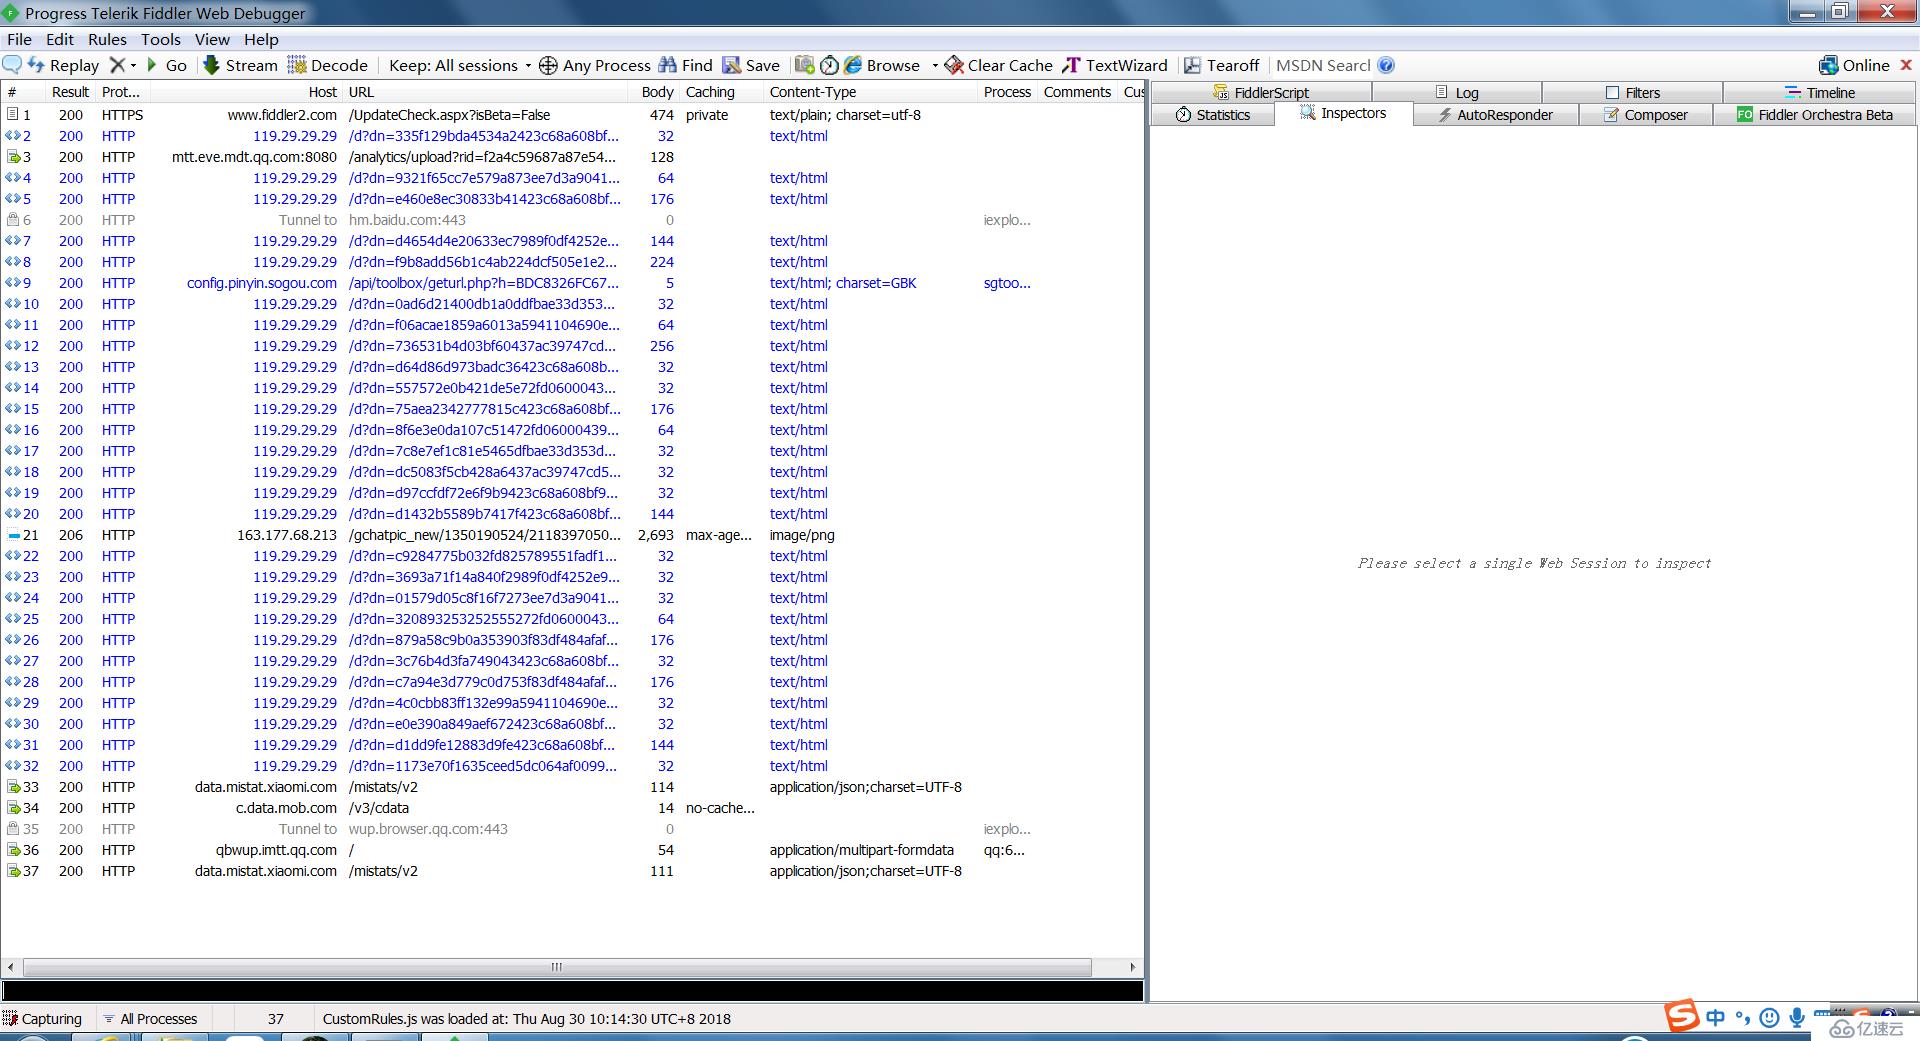Open the Keep: All sessions dropdown
The image size is (1920, 1041).
point(460,65)
